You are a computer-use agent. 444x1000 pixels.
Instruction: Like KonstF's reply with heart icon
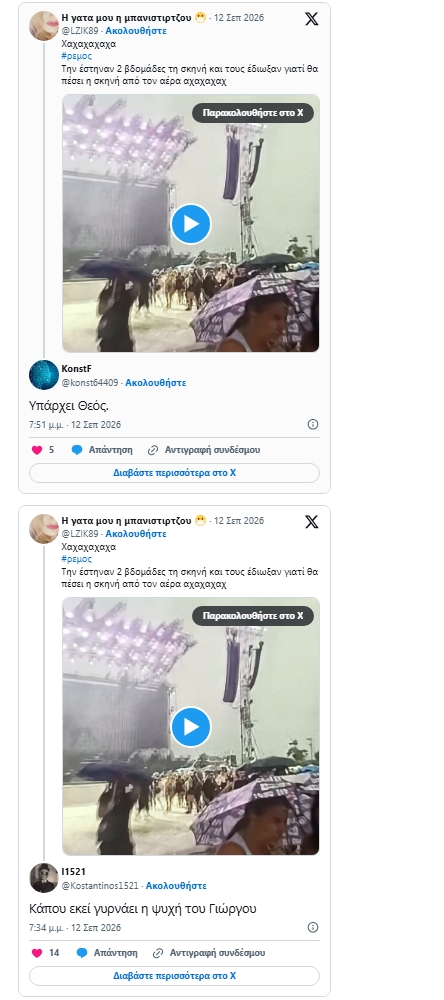coord(37,450)
